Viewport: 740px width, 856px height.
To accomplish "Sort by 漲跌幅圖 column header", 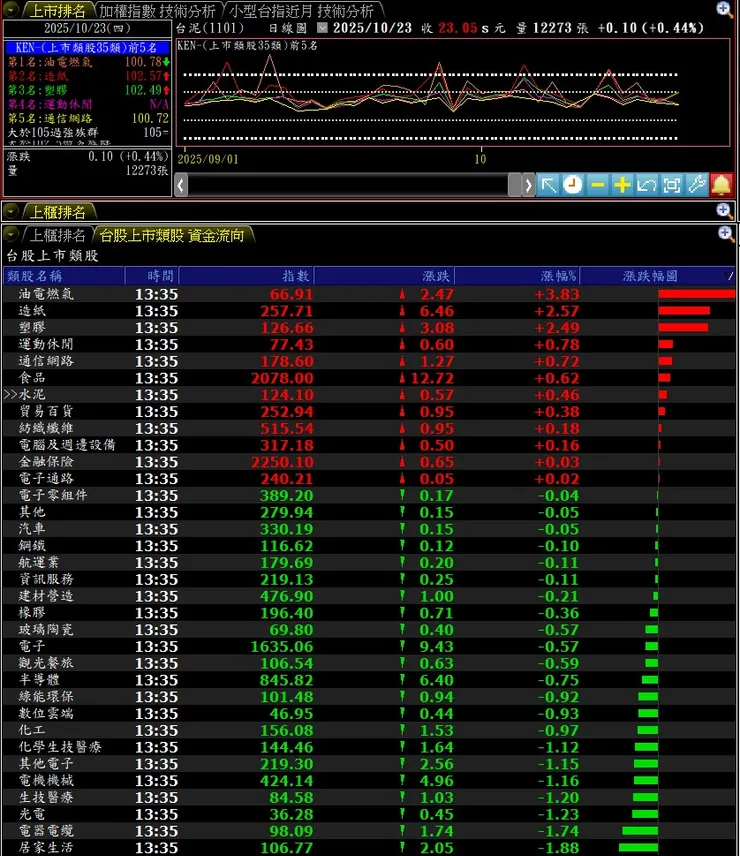I will pyautogui.click(x=657, y=276).
